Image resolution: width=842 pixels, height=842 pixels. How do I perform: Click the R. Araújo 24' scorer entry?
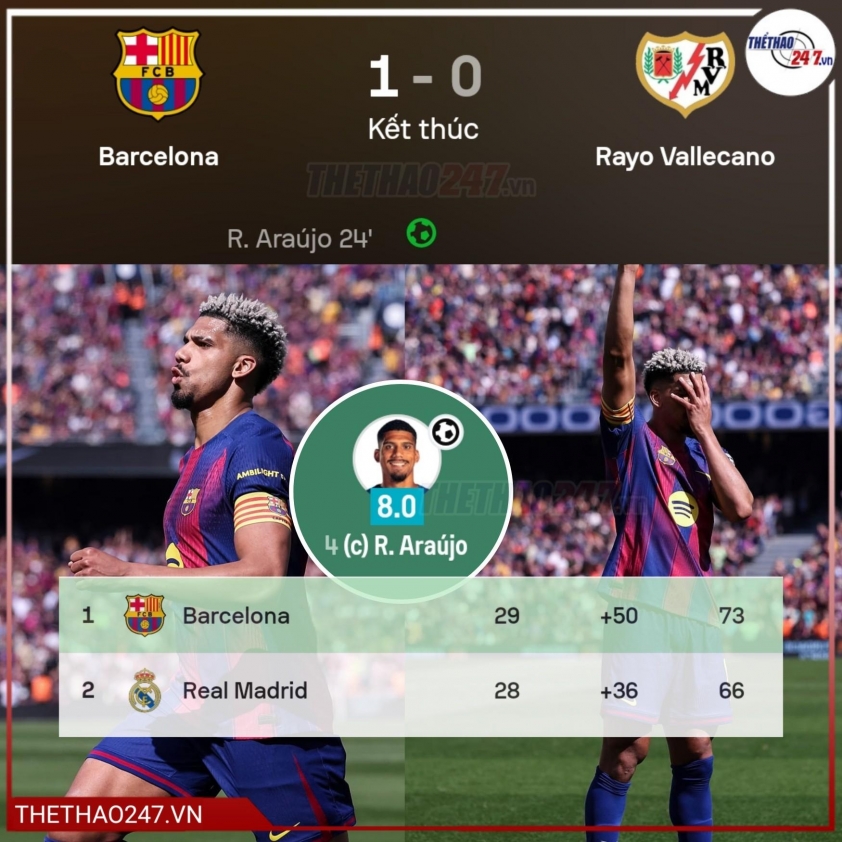pyautogui.click(x=300, y=238)
